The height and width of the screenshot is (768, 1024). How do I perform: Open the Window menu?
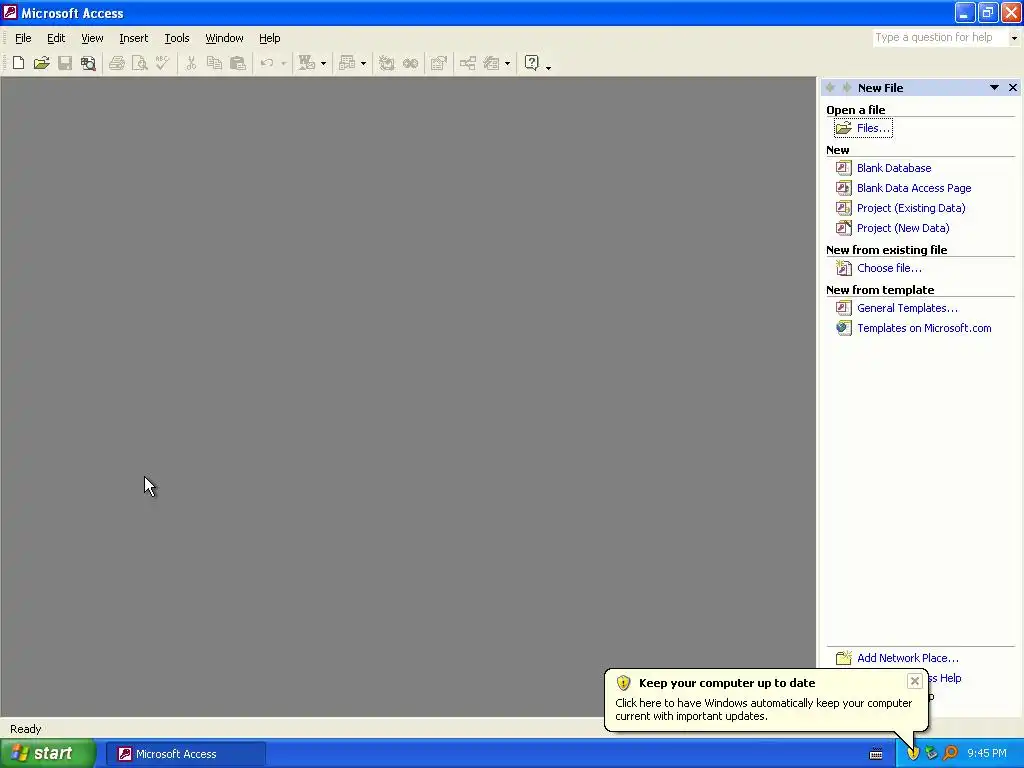224,38
